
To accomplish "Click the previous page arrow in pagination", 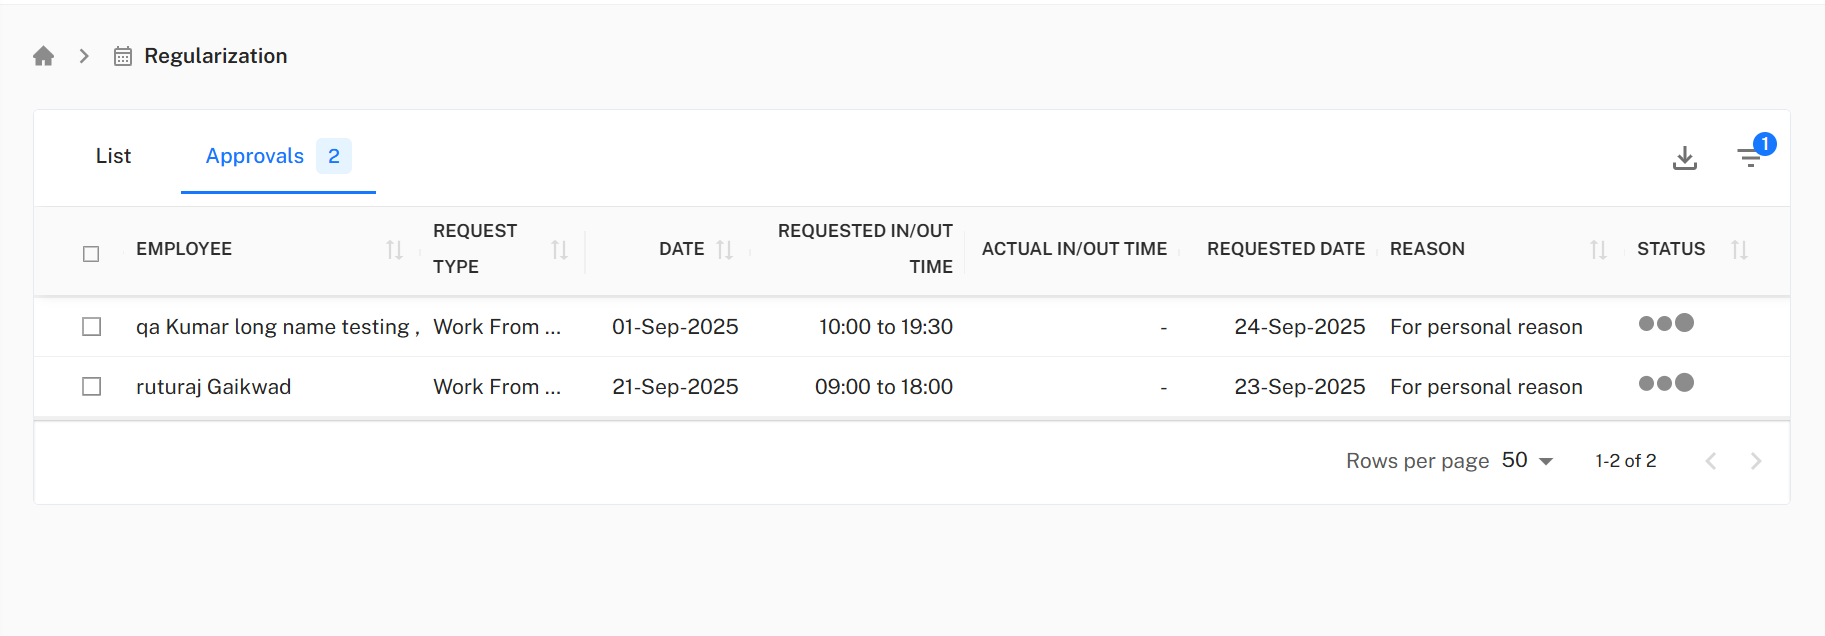I will click(x=1711, y=461).
